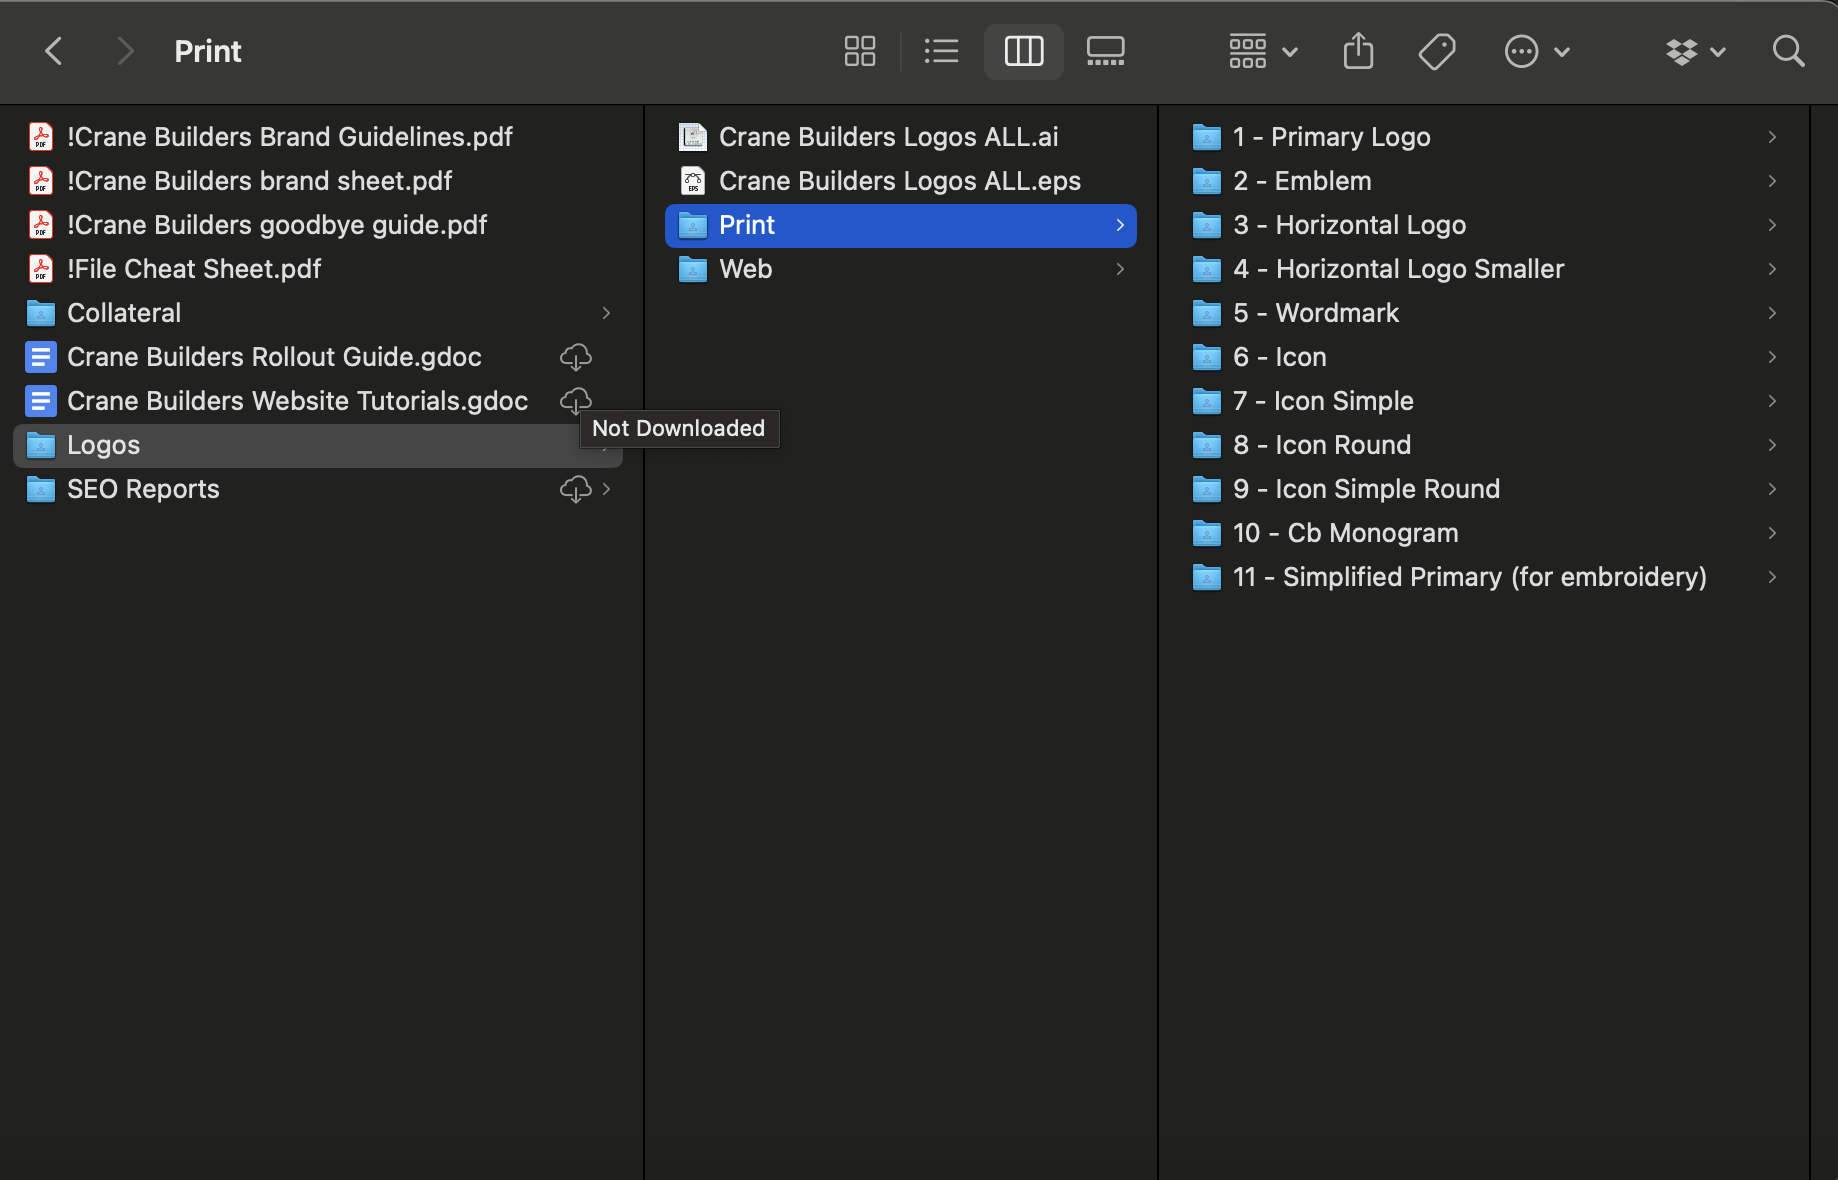Expand chevron for 1 - Primary Logo
This screenshot has width=1838, height=1180.
tap(1772, 137)
